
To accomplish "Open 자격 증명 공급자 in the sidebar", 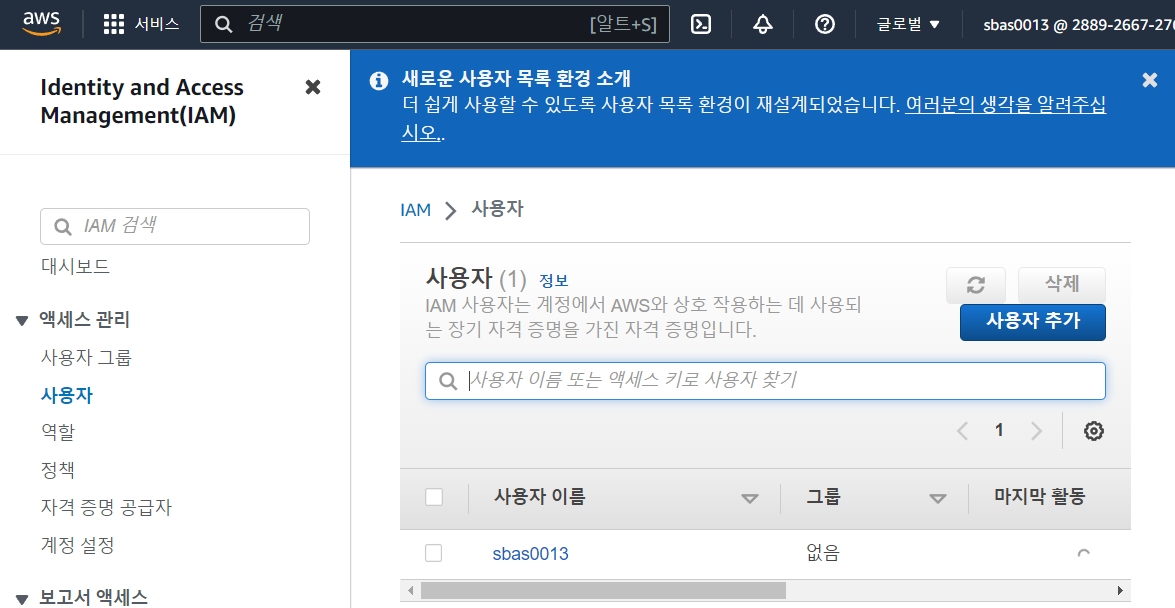I will (x=106, y=508).
